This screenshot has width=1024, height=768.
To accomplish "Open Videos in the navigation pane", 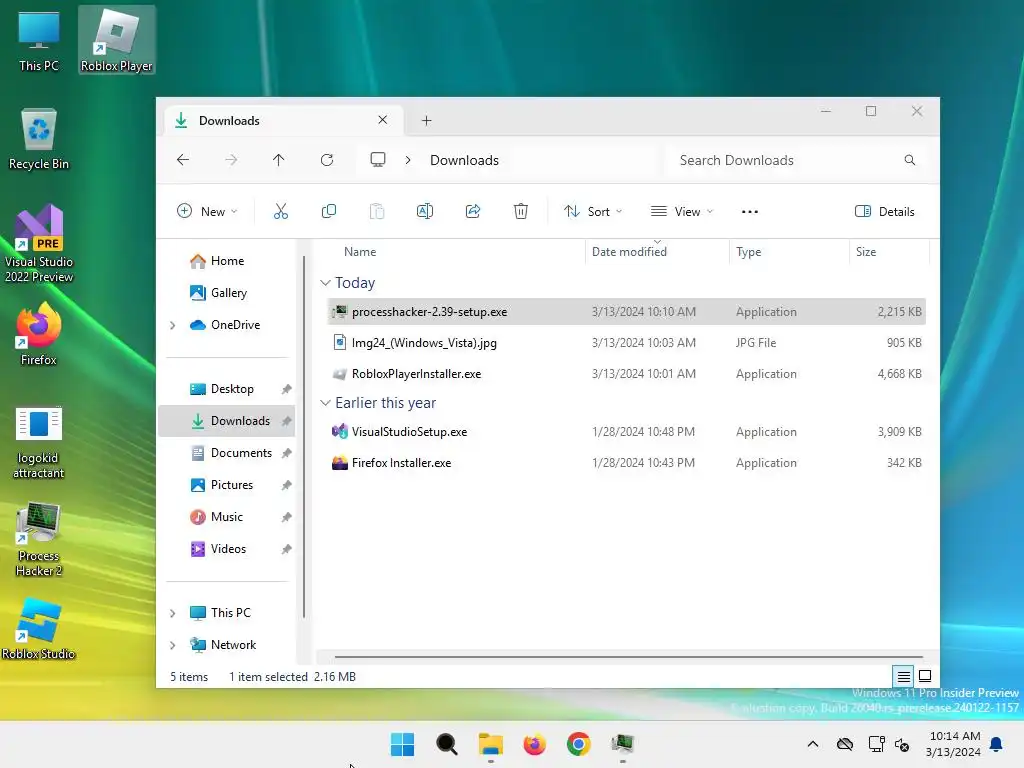I will coord(226,549).
